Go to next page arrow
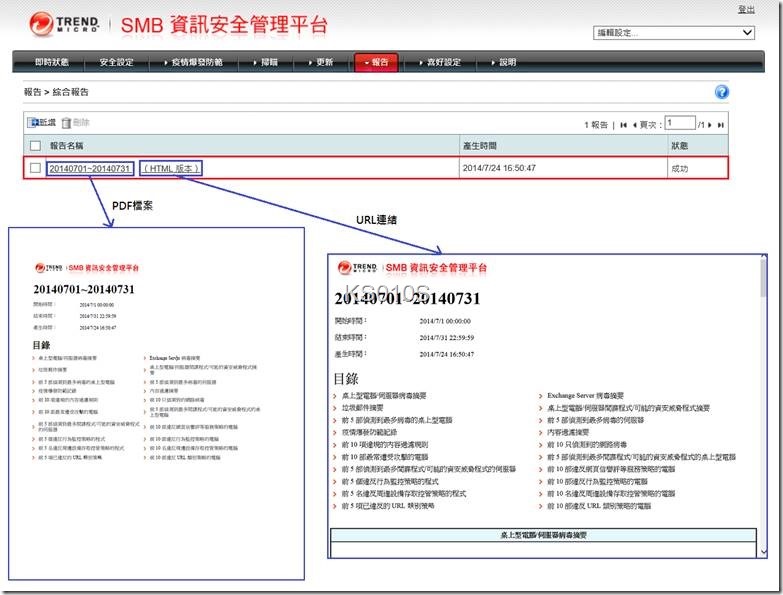This screenshot has width=783, height=595. (x=710, y=125)
